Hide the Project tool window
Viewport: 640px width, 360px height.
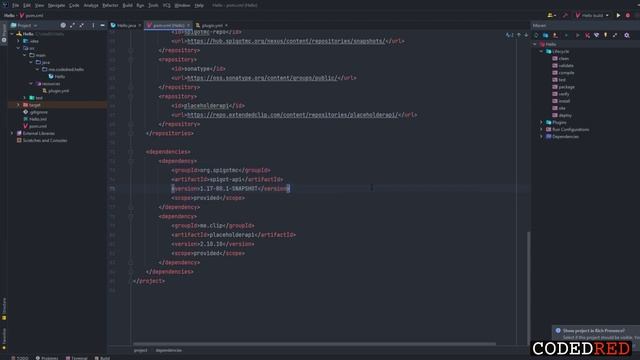[102, 25]
